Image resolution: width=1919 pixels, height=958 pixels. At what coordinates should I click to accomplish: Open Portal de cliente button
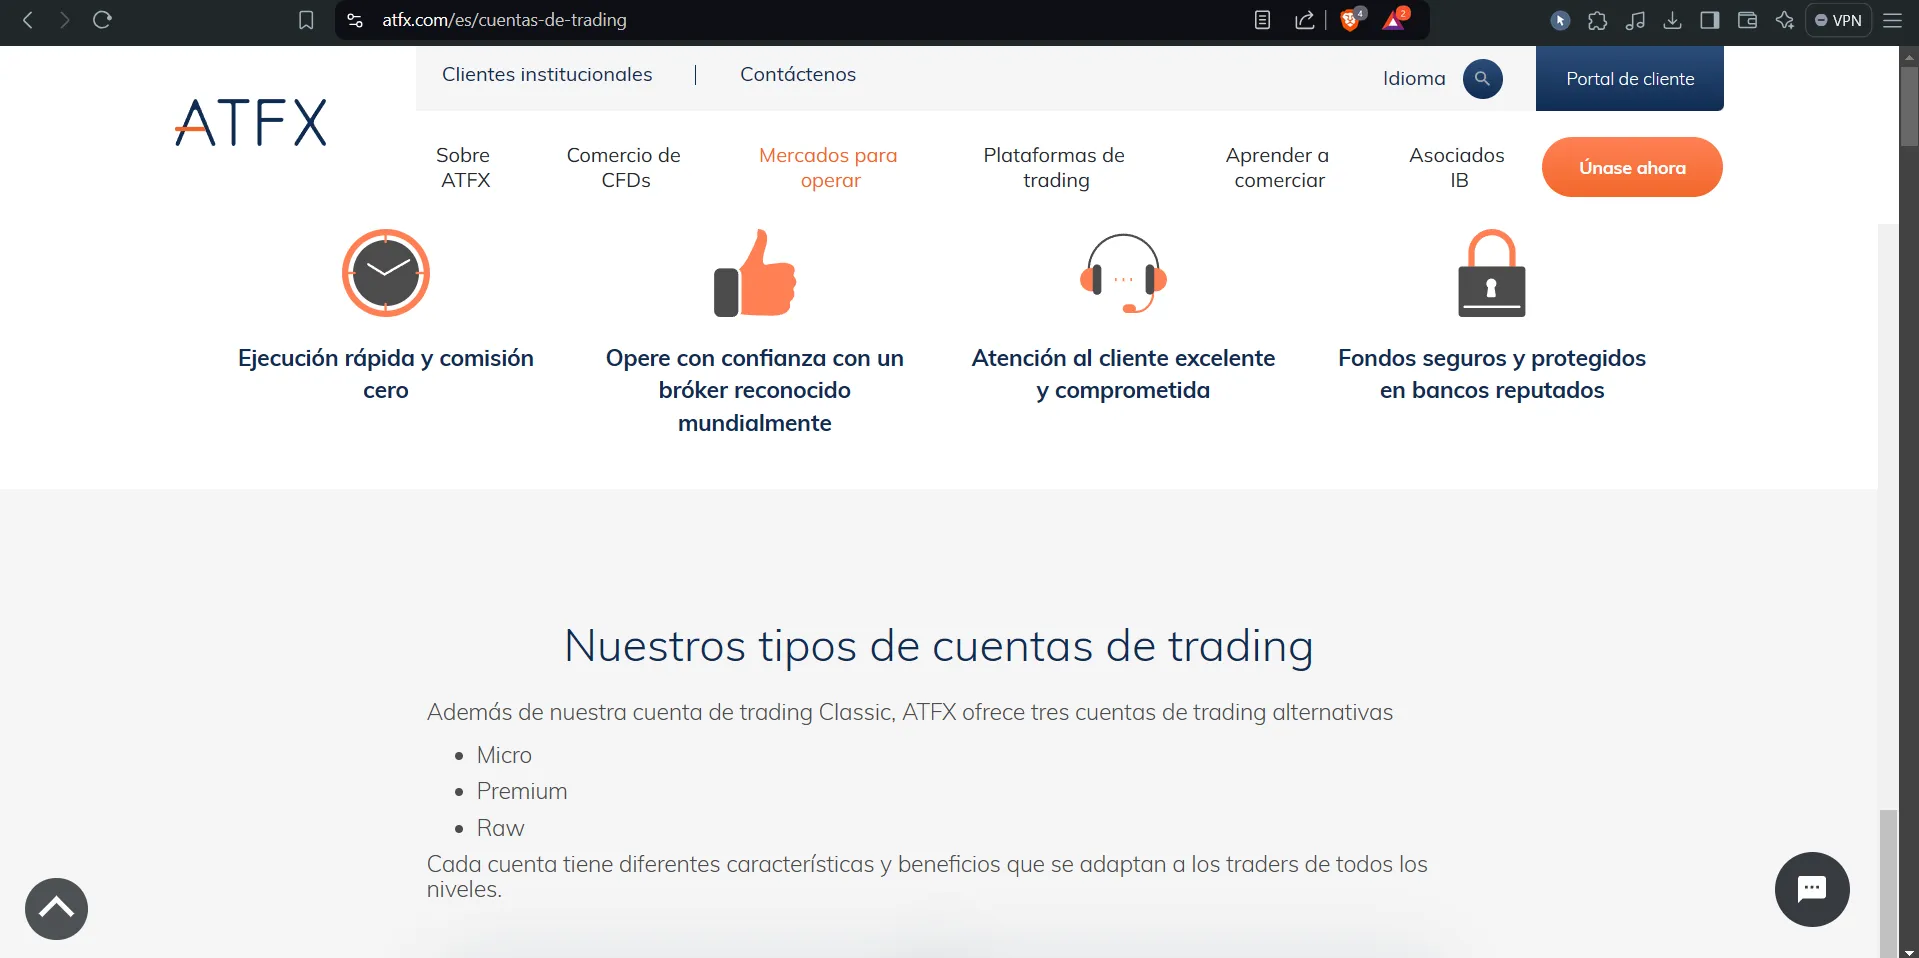1630,78
